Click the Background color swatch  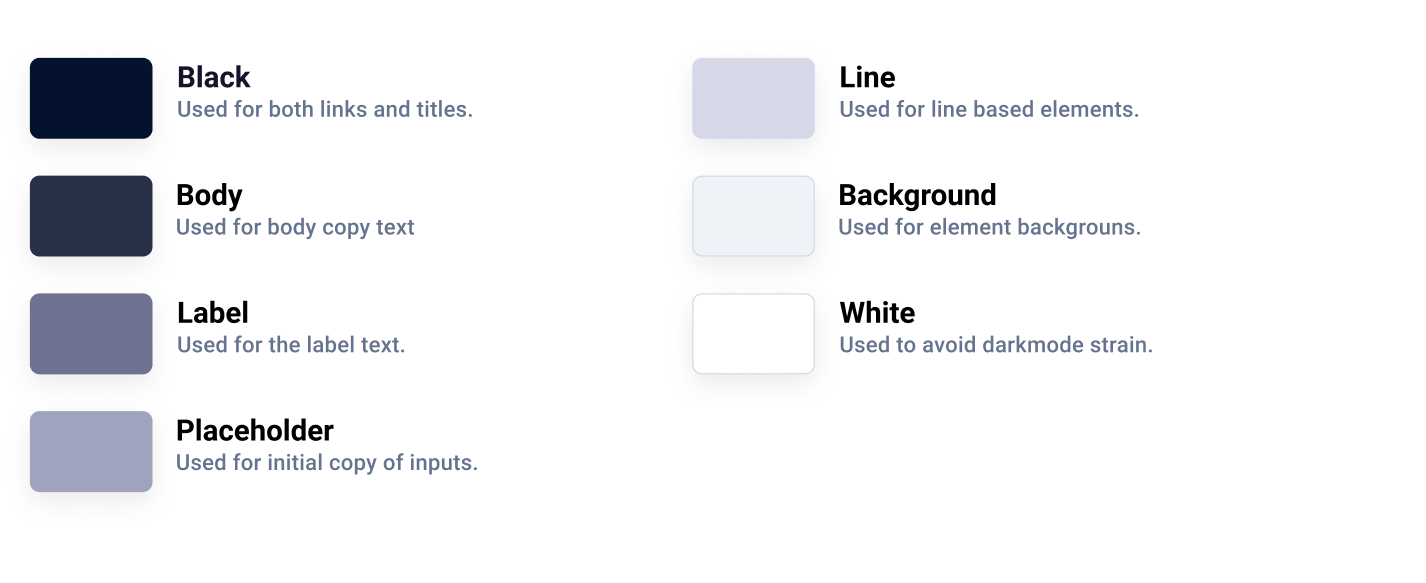pos(753,216)
